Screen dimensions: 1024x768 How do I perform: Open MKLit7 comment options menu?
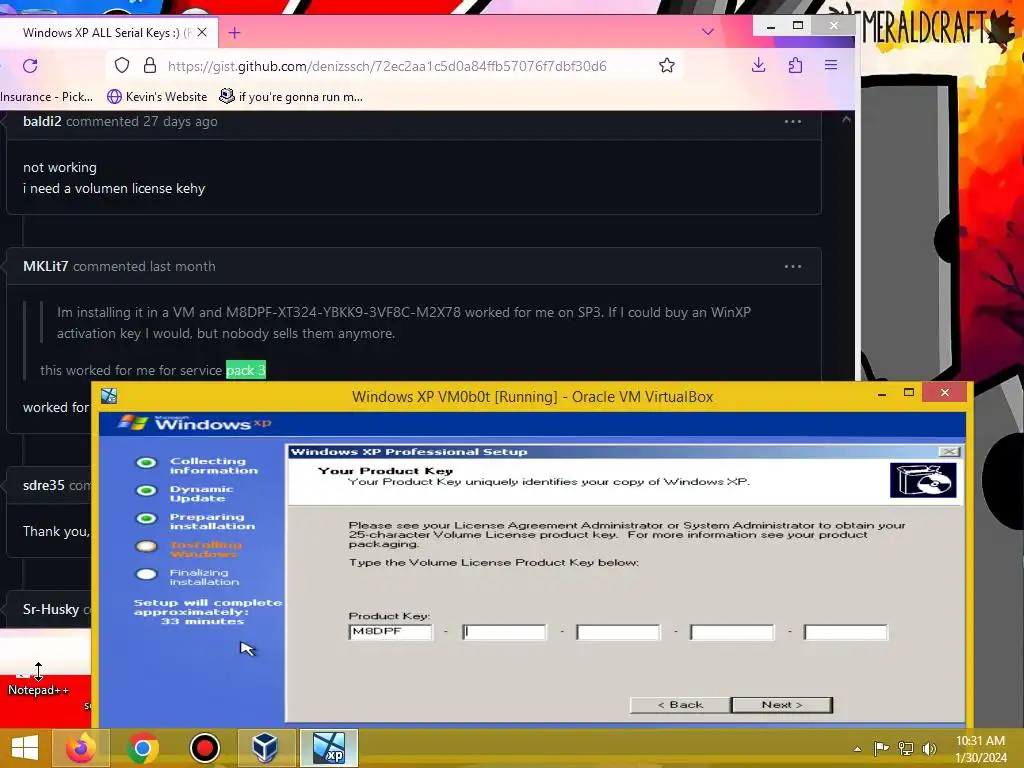coord(793,266)
